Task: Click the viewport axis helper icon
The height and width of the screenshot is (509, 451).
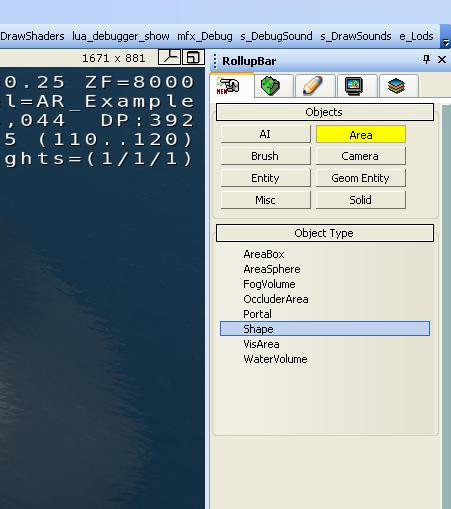Action: click(169, 57)
